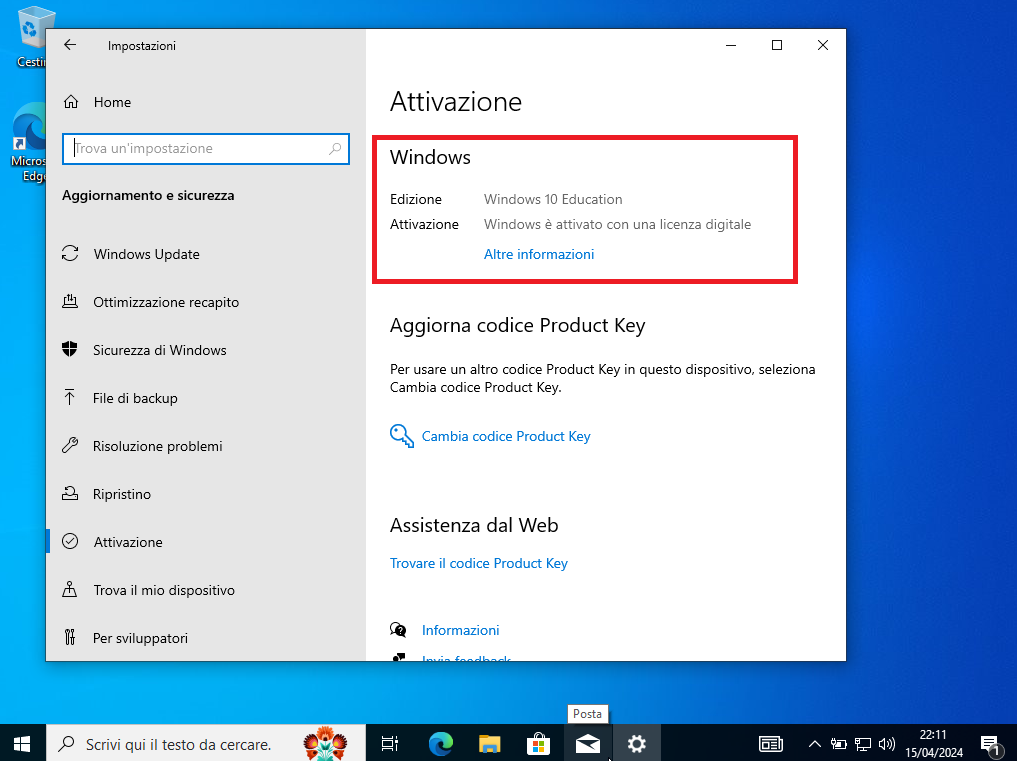The image size is (1017, 761).
Task: Select the File di backup arrow icon
Action: pyautogui.click(x=69, y=398)
